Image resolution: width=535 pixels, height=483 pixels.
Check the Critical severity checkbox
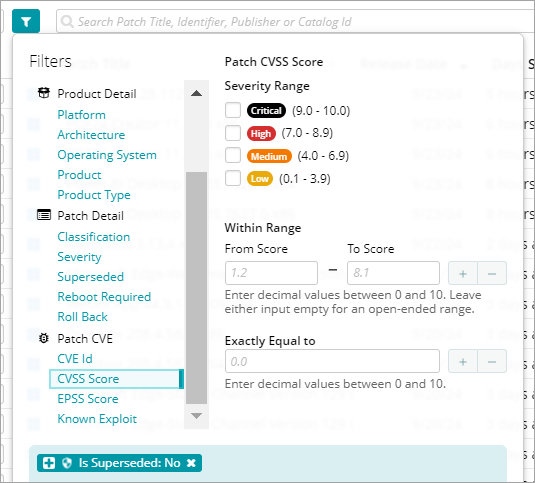233,111
